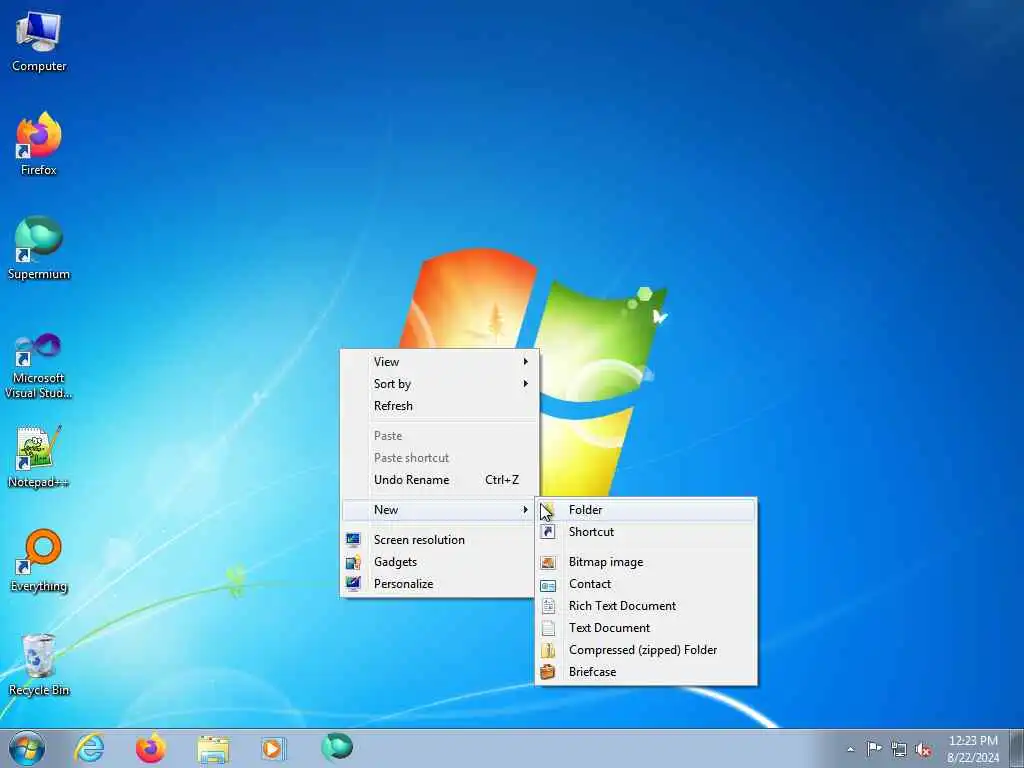Open the Action Center flag icon
The image size is (1024, 768).
point(874,748)
